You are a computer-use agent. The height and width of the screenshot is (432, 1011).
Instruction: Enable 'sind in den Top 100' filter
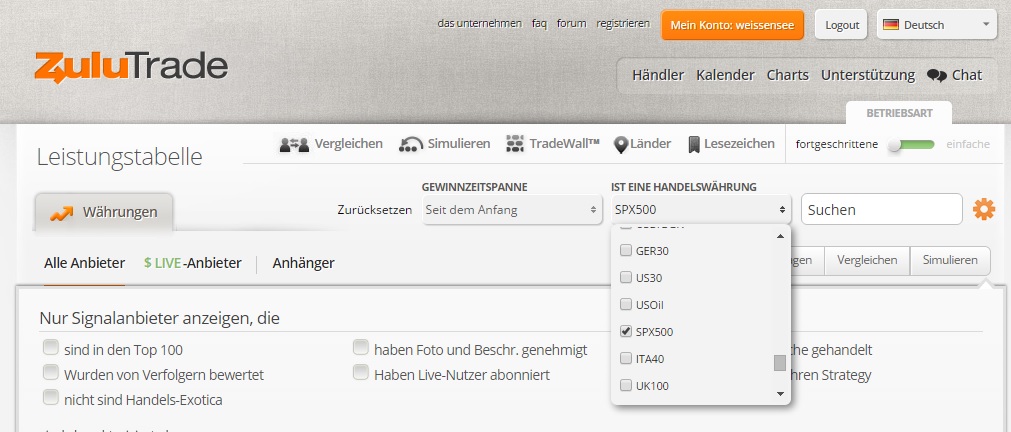(50, 349)
